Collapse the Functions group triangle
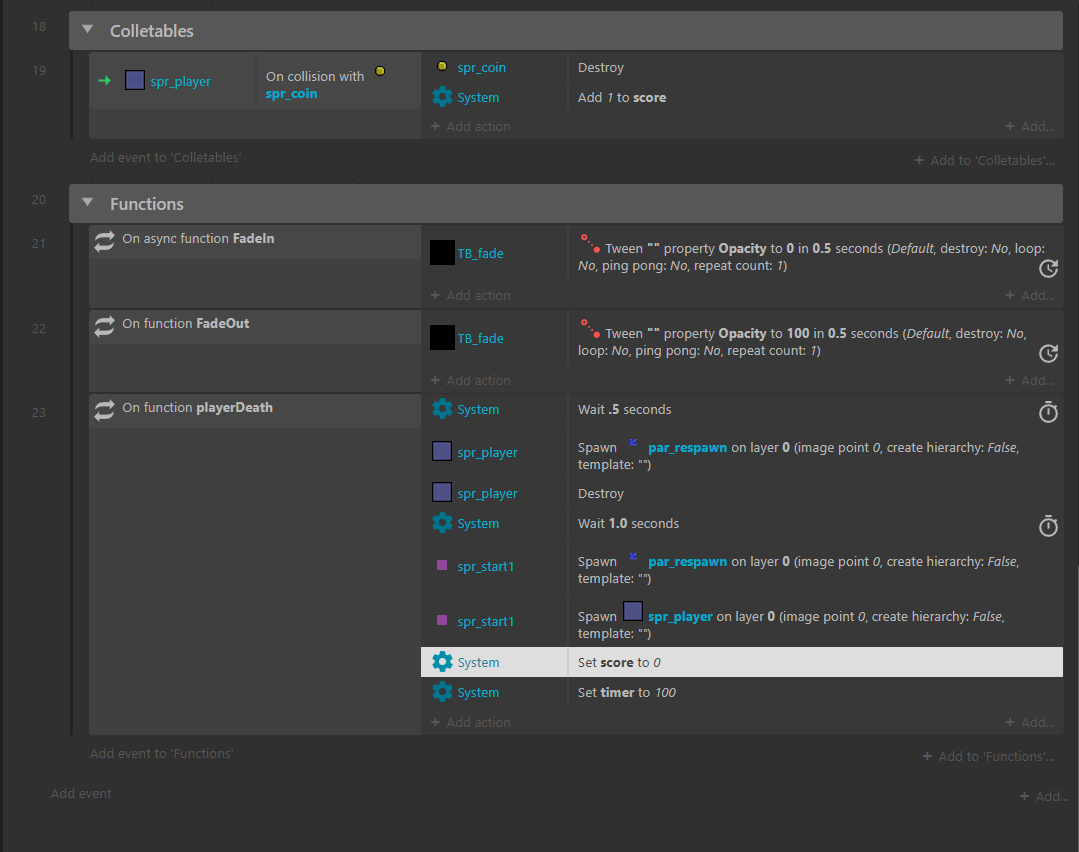This screenshot has width=1079, height=852. [x=87, y=202]
